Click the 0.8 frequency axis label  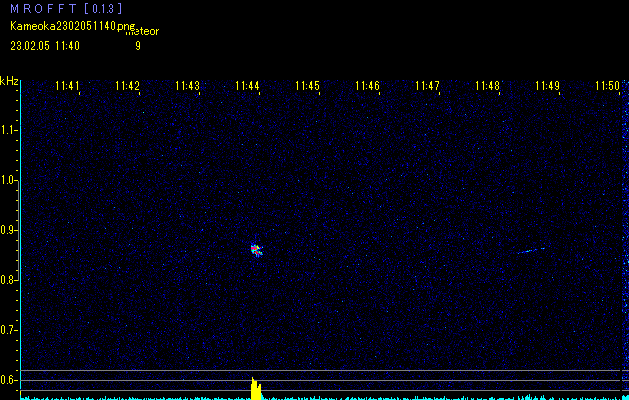(8, 280)
